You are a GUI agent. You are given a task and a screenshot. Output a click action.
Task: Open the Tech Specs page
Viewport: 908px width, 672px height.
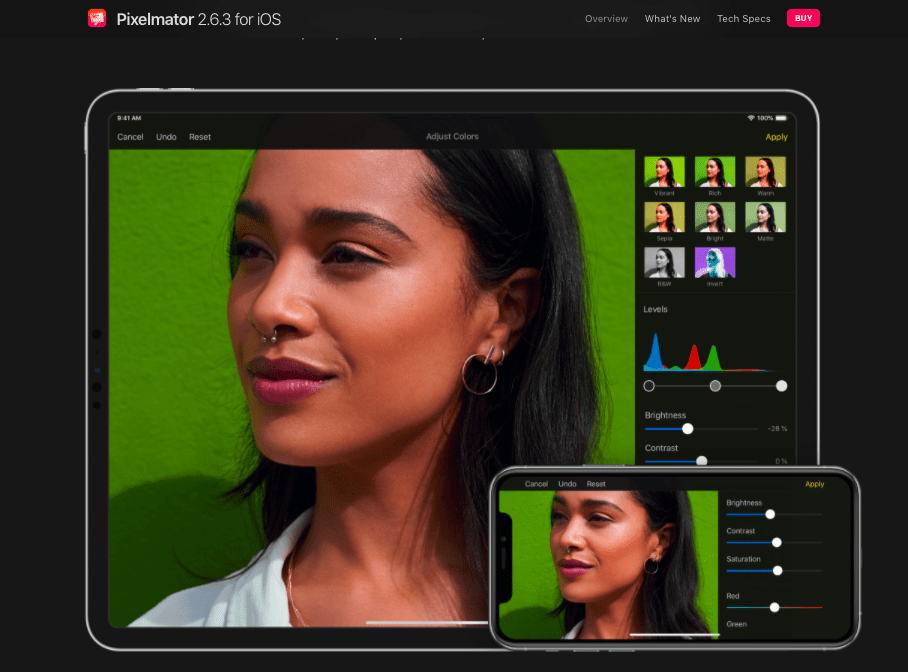(x=743, y=19)
